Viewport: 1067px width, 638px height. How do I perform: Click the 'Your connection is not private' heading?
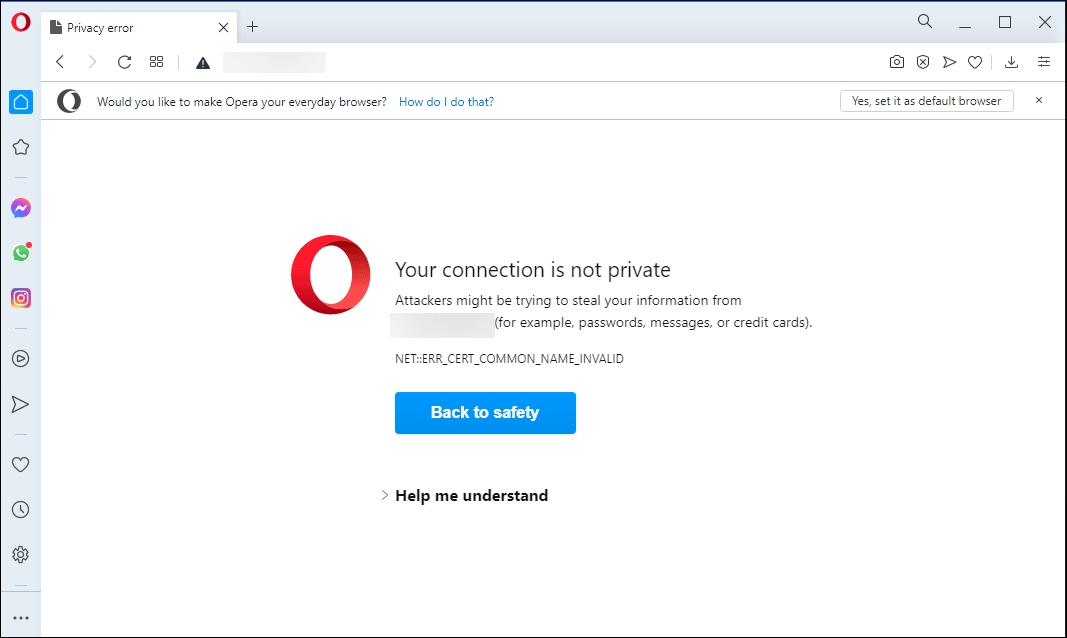point(533,270)
